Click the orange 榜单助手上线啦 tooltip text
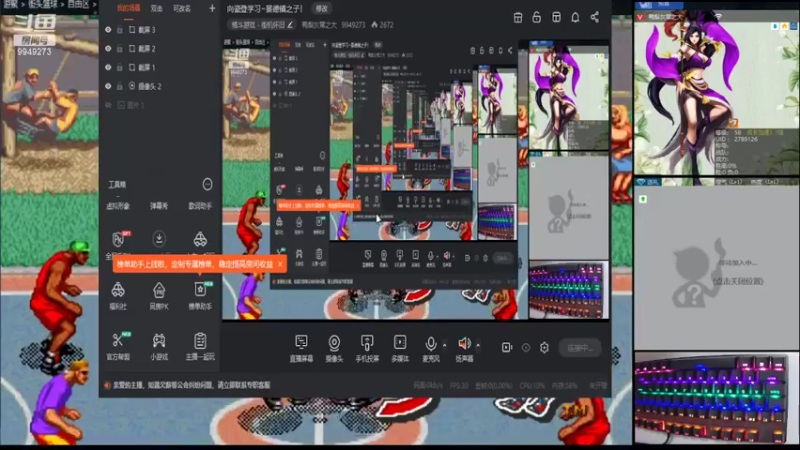This screenshot has width=800, height=450. coord(195,264)
